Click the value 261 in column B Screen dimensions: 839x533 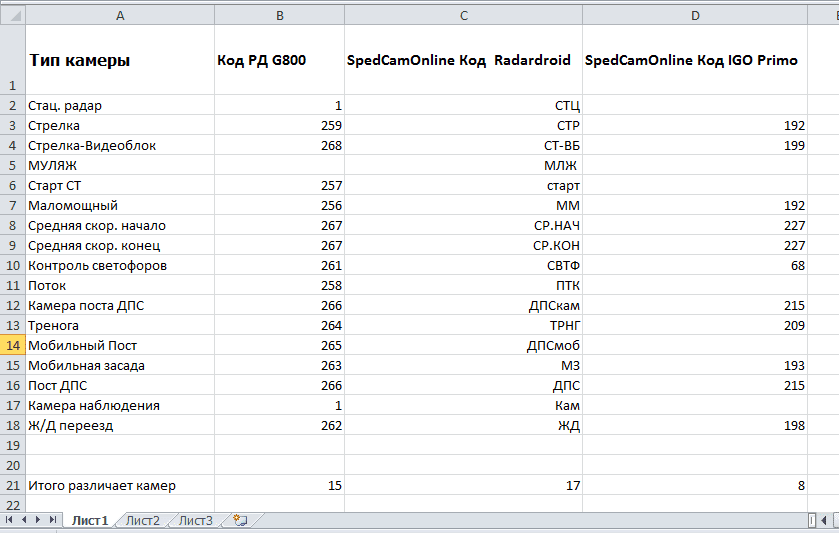point(279,265)
